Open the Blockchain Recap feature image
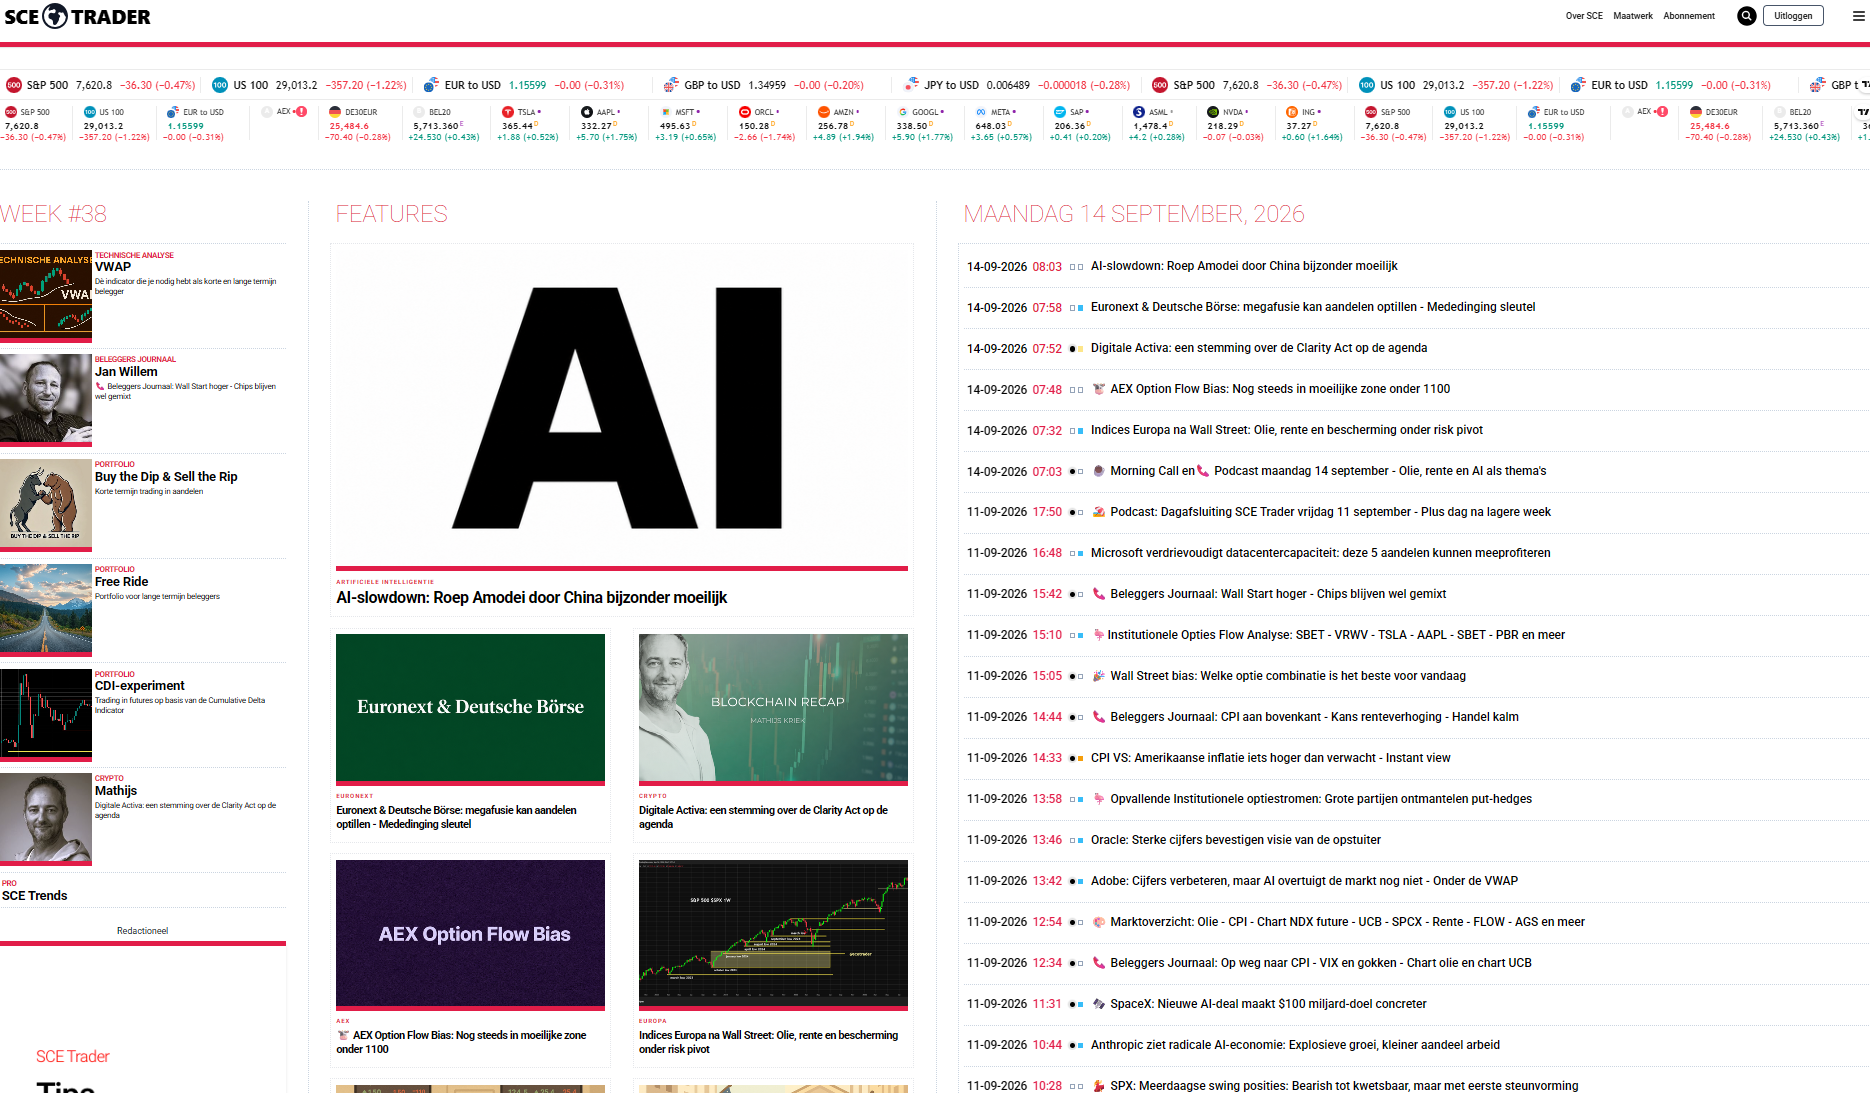1870x1093 pixels. (x=773, y=707)
